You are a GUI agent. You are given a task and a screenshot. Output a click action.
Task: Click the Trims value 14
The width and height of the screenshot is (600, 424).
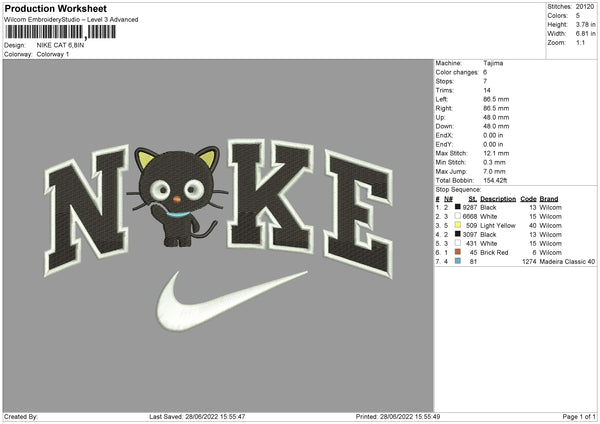click(x=487, y=90)
